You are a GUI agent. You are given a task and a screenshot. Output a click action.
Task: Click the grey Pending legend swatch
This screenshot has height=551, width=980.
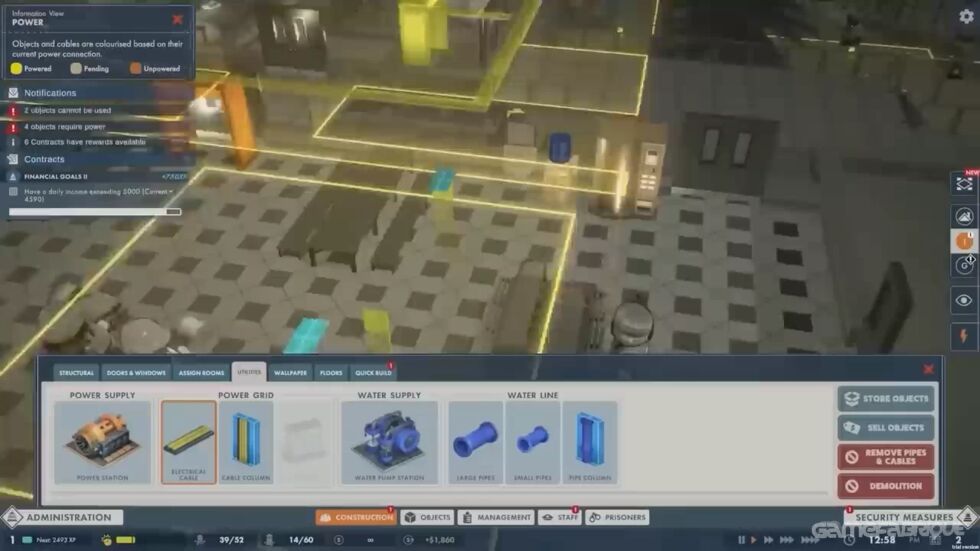(76, 69)
